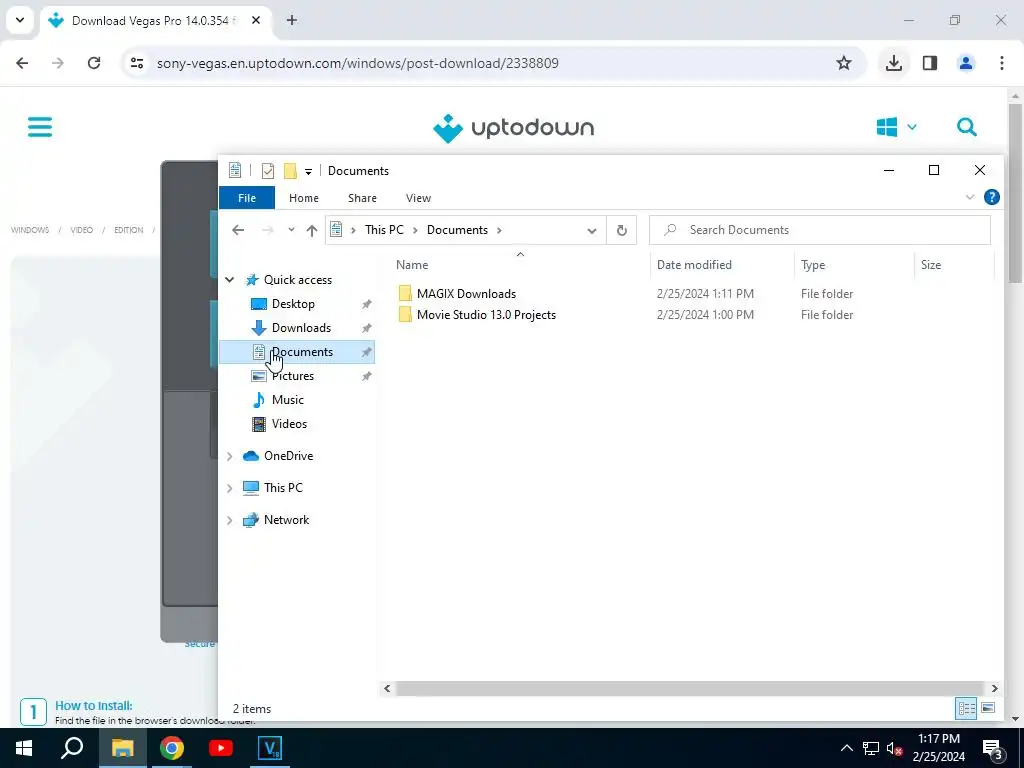This screenshot has width=1024, height=768.
Task: Click the Chrome address bar URL
Action: coord(357,63)
